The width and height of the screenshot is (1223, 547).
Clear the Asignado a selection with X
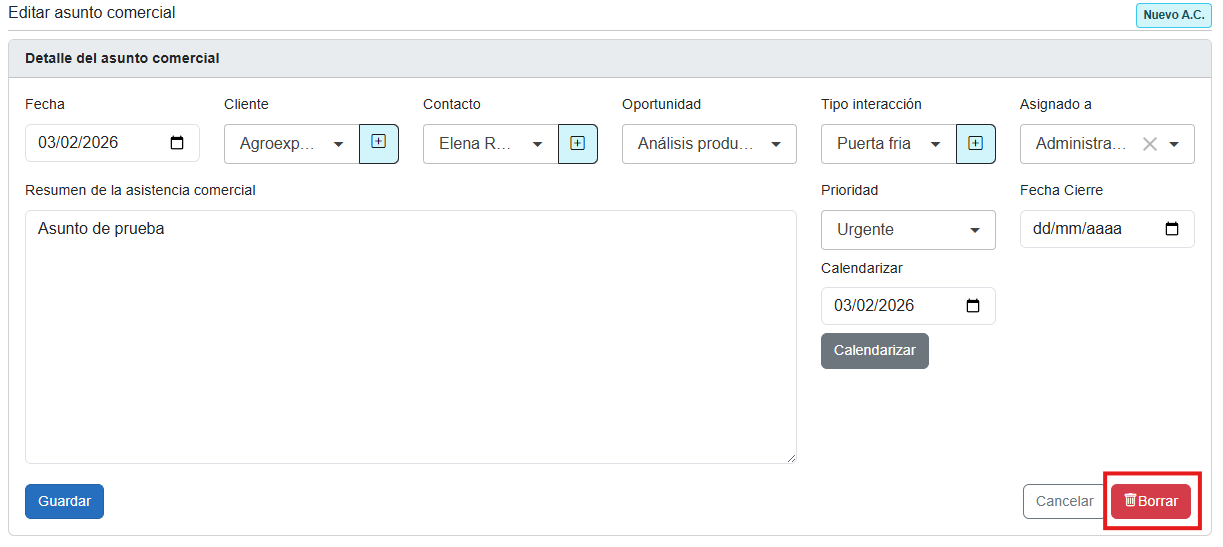point(1150,144)
